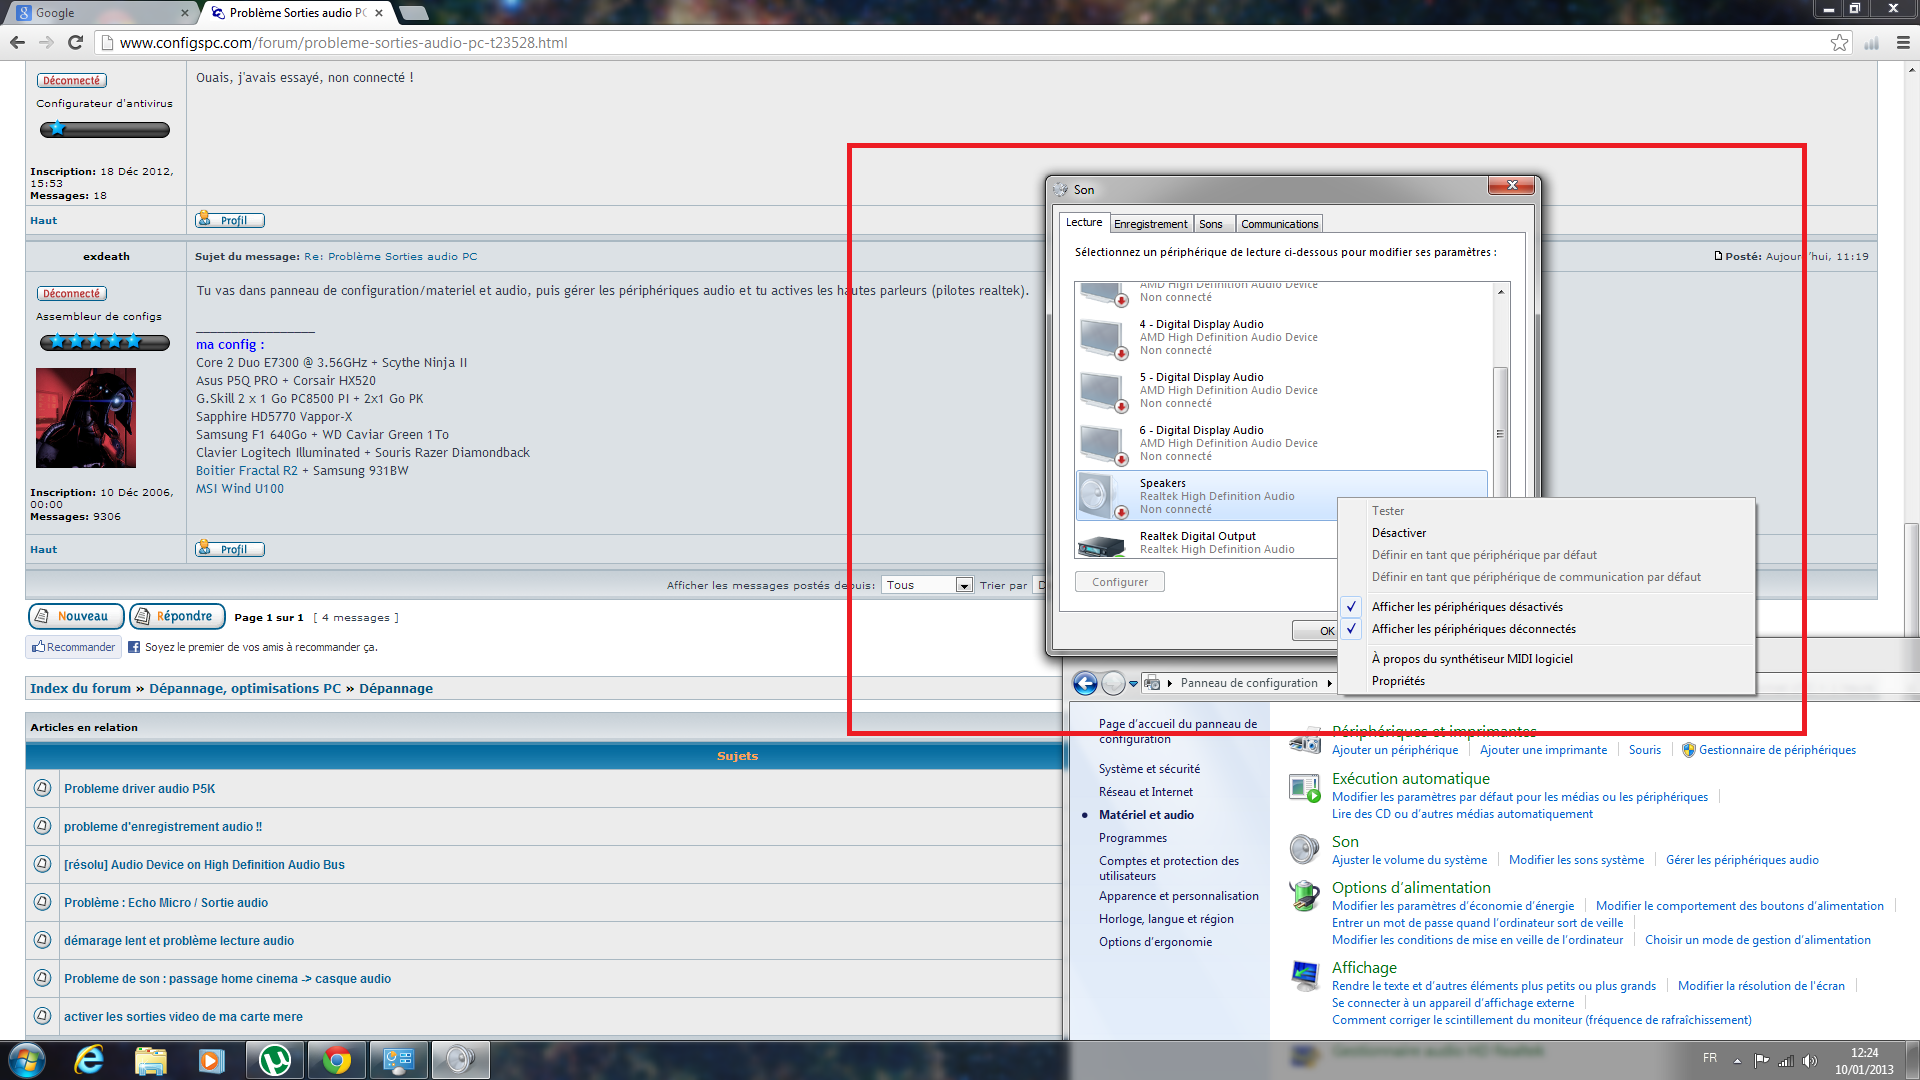
Task: Expand Panneau de configuration breadcrumb arrow
Action: [x=1329, y=683]
